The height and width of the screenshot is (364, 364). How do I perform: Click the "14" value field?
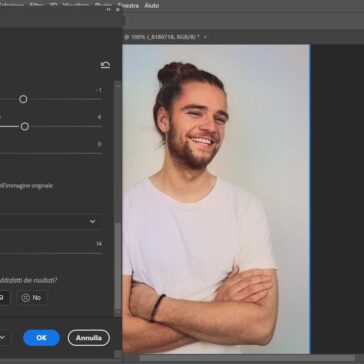pyautogui.click(x=99, y=244)
